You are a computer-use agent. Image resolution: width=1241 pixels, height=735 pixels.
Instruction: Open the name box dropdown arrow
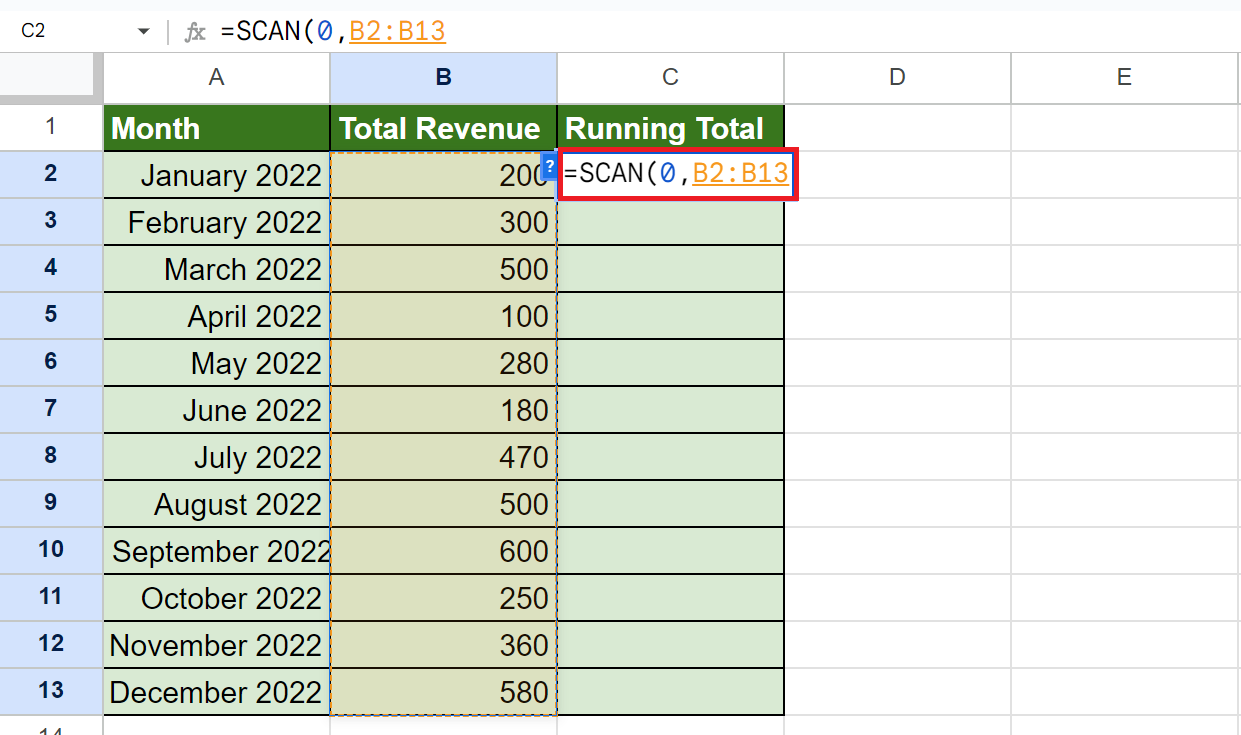click(144, 32)
